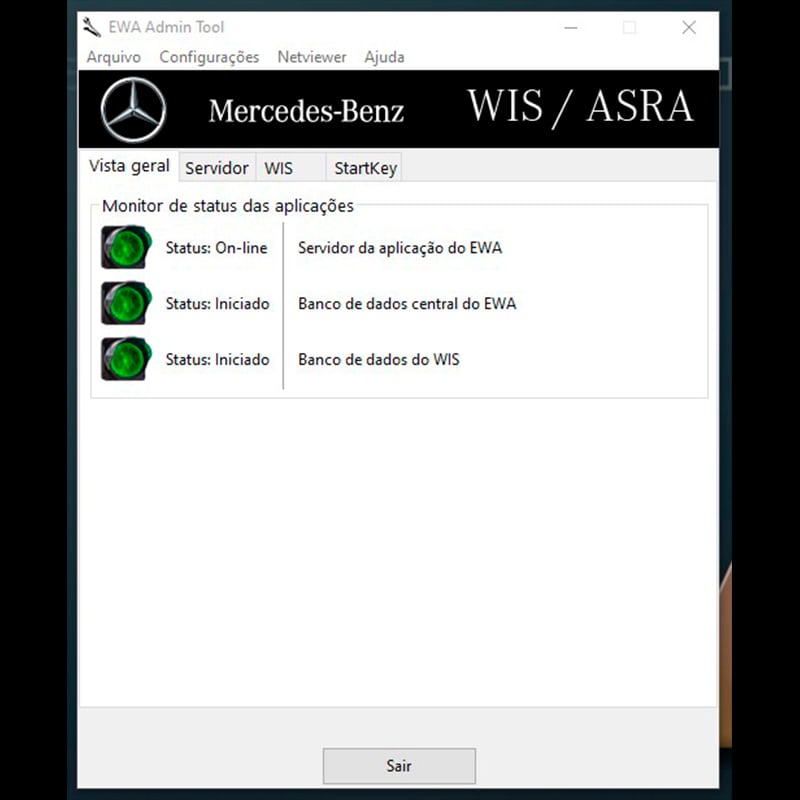800x800 pixels.
Task: Click 'Monitor de status das aplicações' heading
Action: pyautogui.click(x=228, y=206)
